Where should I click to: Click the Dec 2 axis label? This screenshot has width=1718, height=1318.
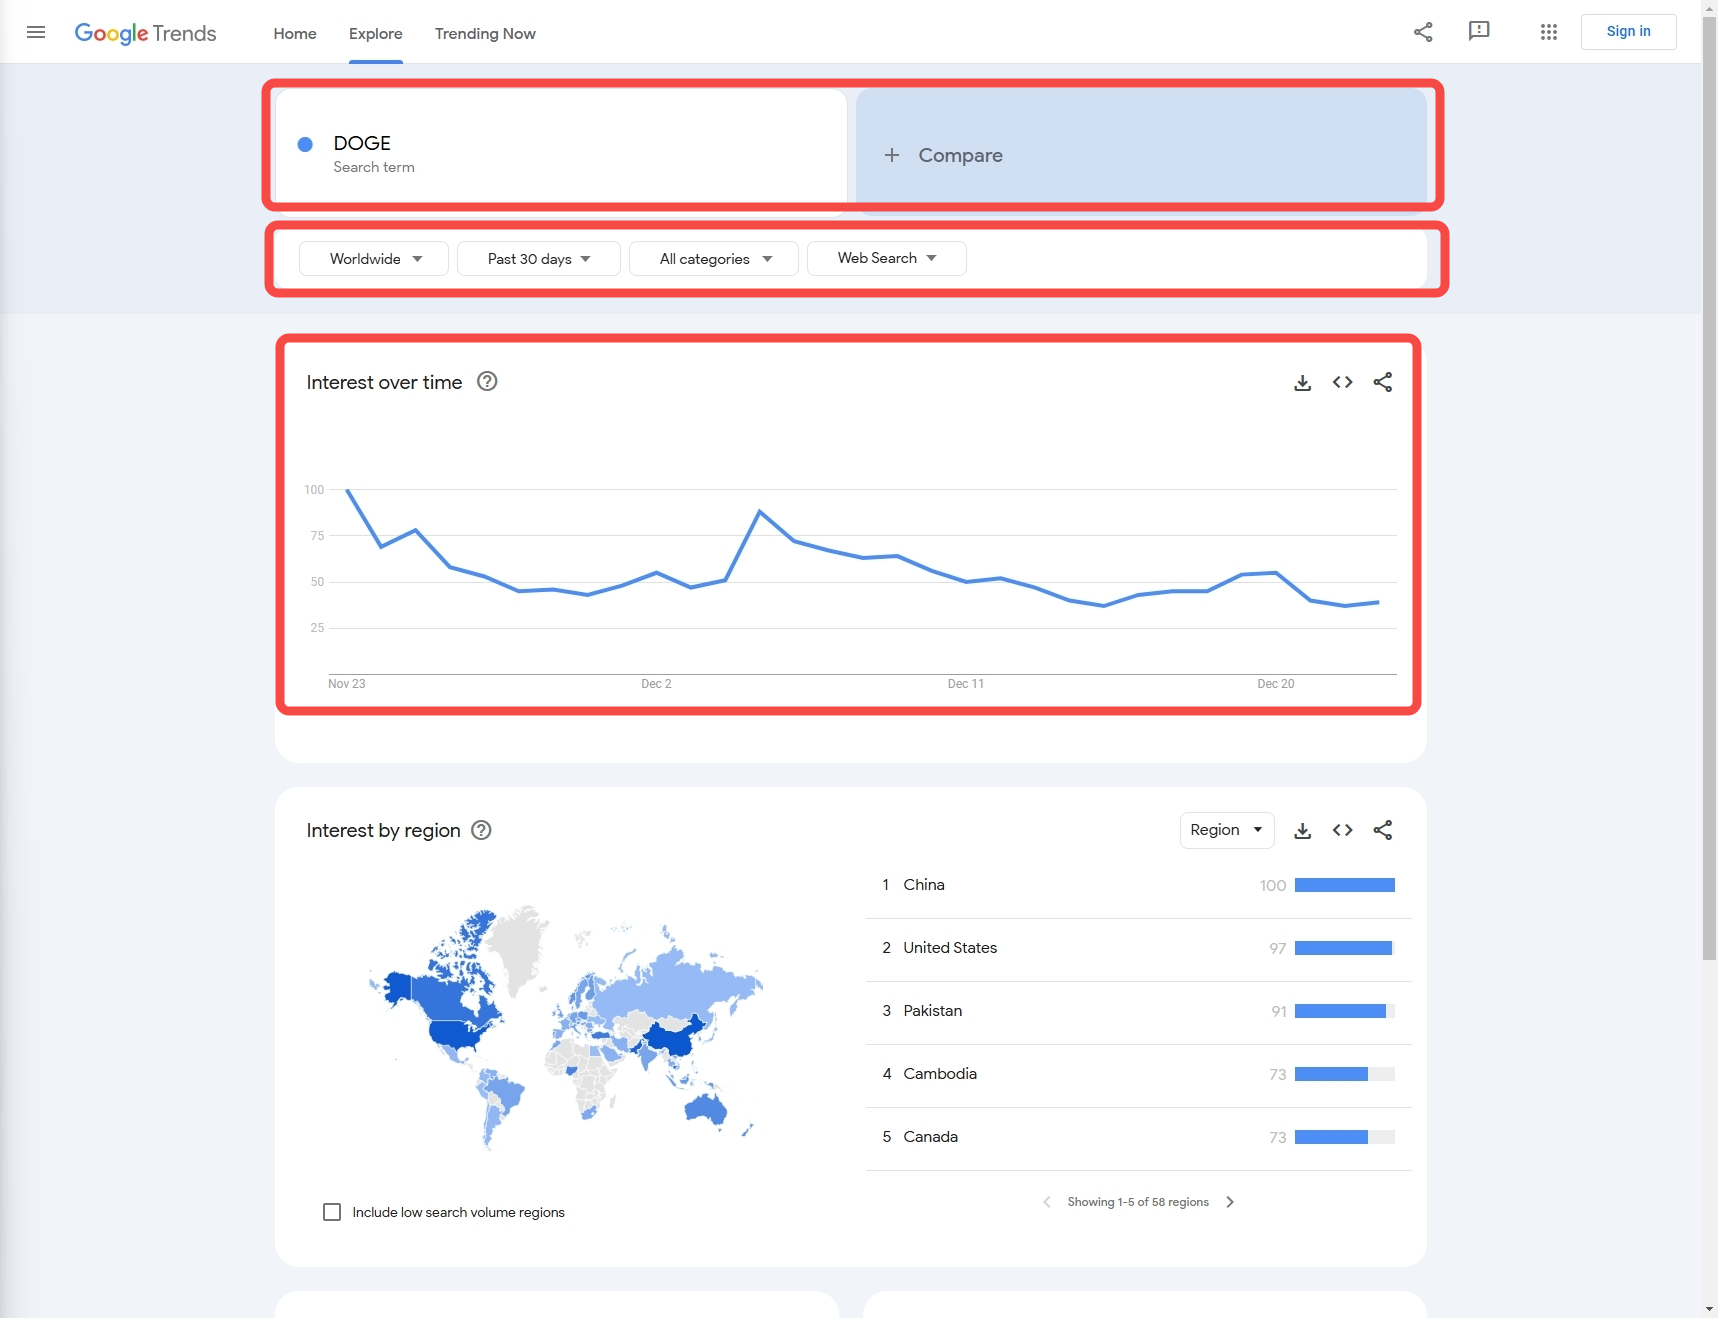click(x=656, y=684)
